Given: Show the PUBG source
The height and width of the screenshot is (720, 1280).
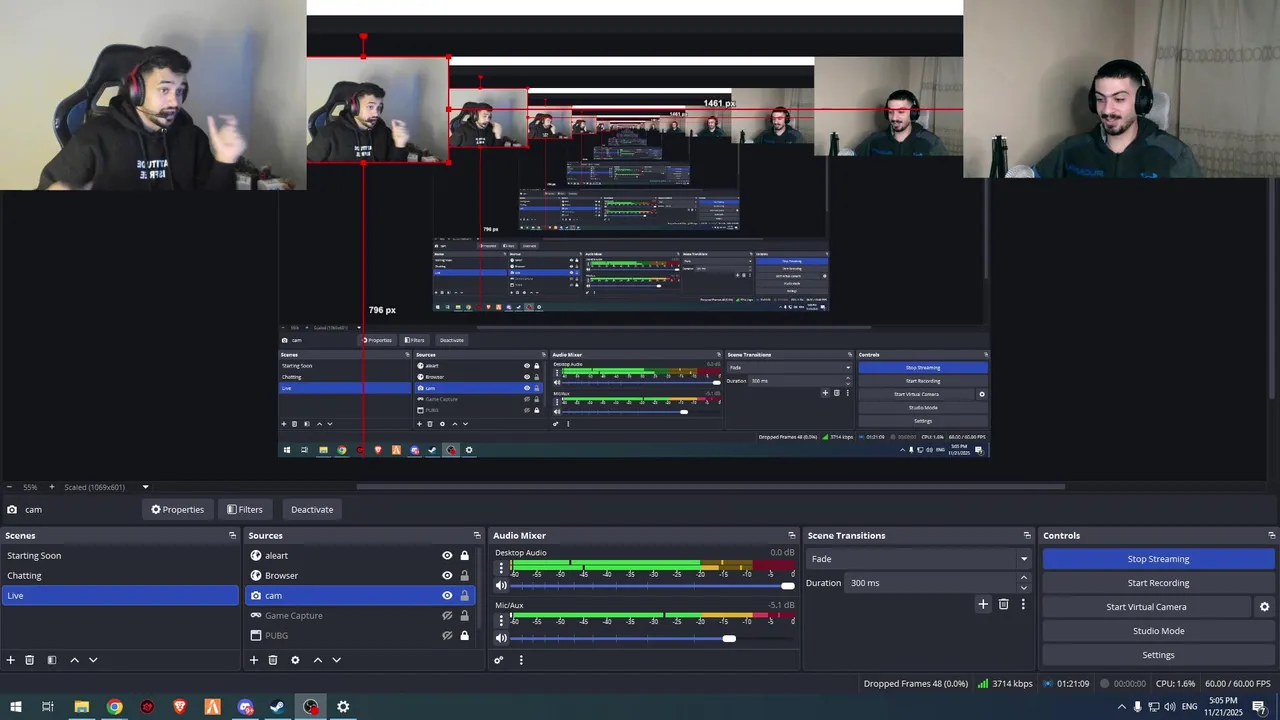Looking at the screenshot, I should [447, 636].
